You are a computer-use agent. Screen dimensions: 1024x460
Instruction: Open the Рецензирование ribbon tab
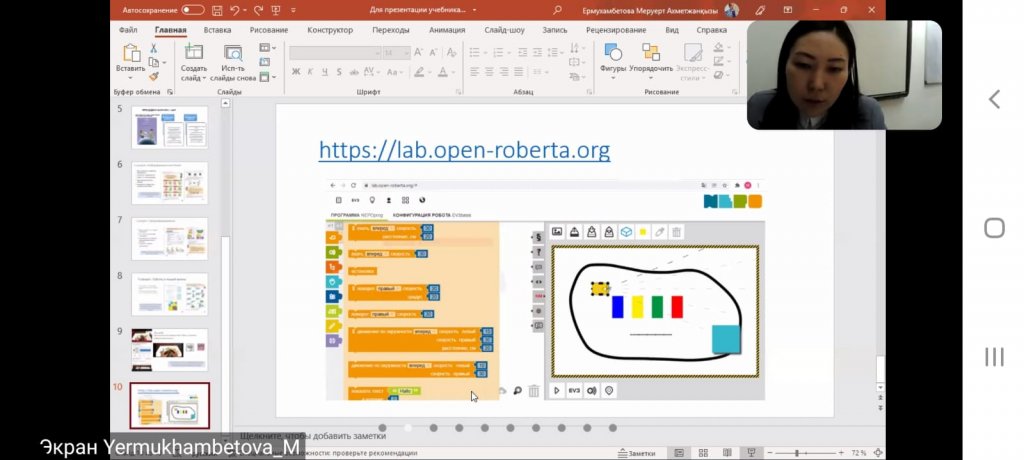point(616,30)
